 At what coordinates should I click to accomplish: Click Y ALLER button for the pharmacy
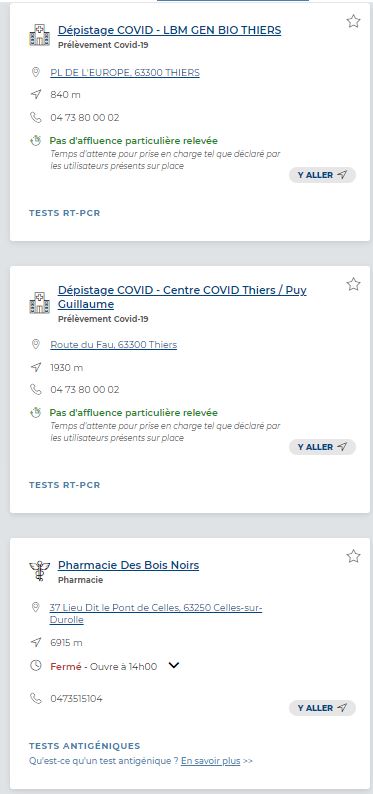[x=322, y=707]
